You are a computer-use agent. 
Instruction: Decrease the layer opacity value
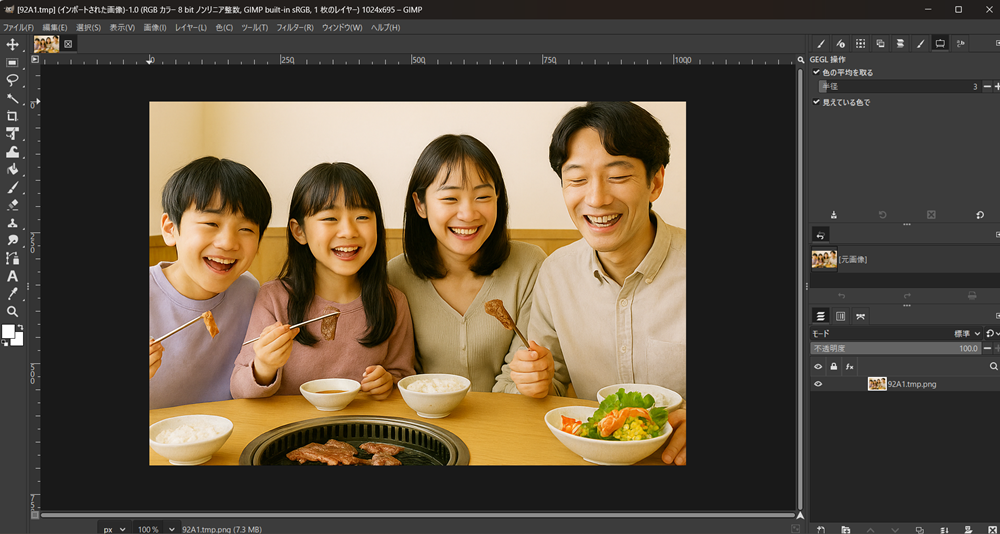pyautogui.click(x=987, y=348)
